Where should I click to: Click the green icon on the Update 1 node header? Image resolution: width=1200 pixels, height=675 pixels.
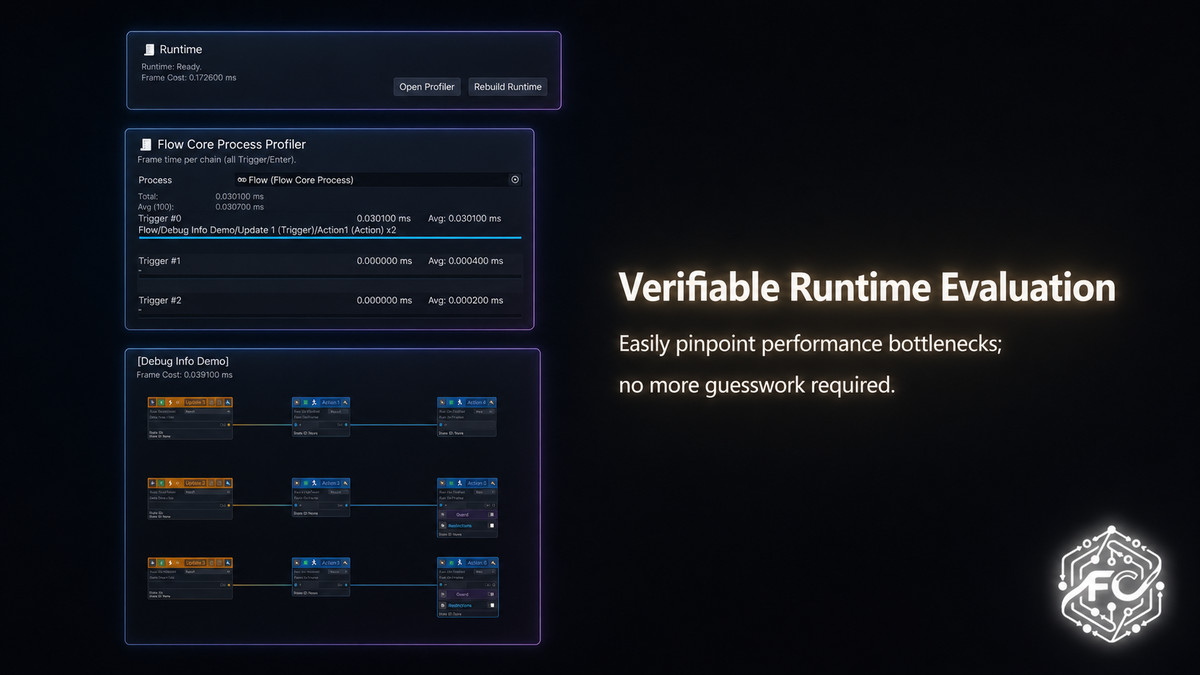pos(161,402)
